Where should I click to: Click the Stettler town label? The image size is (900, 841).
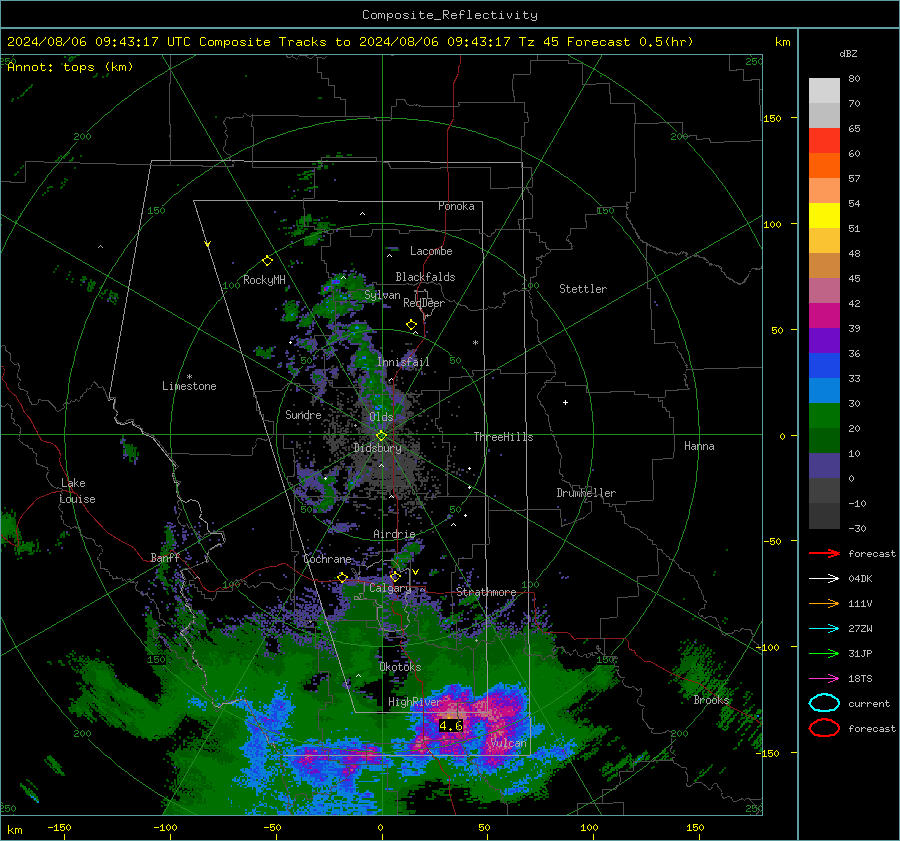coord(583,289)
